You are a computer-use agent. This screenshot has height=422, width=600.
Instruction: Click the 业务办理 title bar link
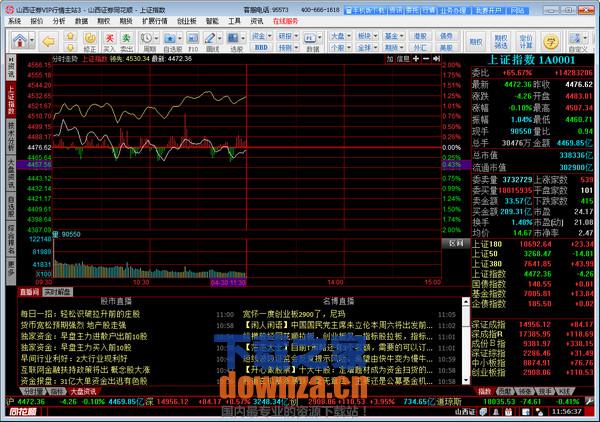coord(453,10)
